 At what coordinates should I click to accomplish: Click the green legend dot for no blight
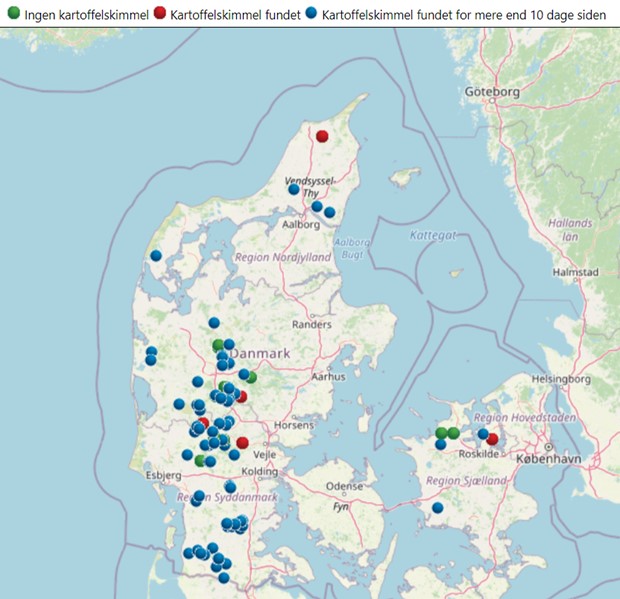click(x=12, y=14)
